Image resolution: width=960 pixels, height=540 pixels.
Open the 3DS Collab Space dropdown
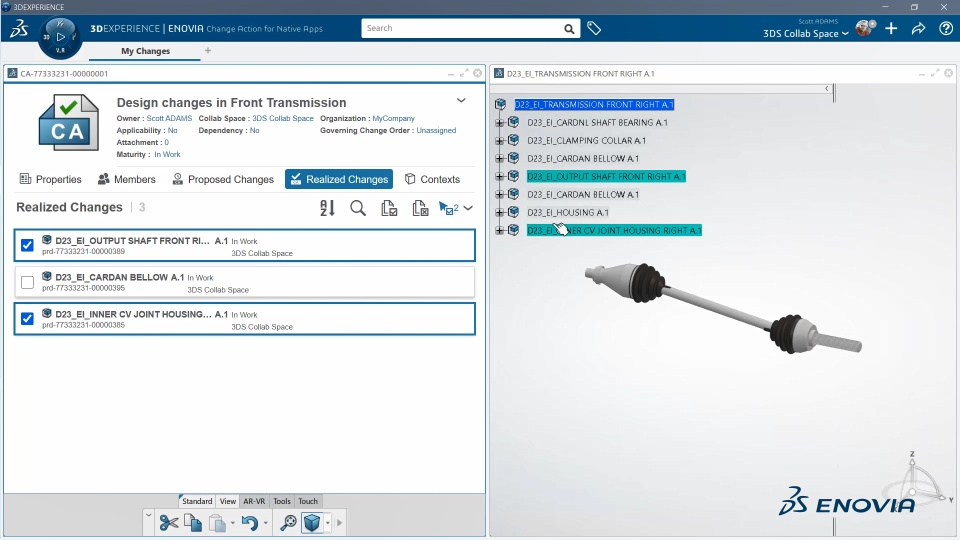806,34
